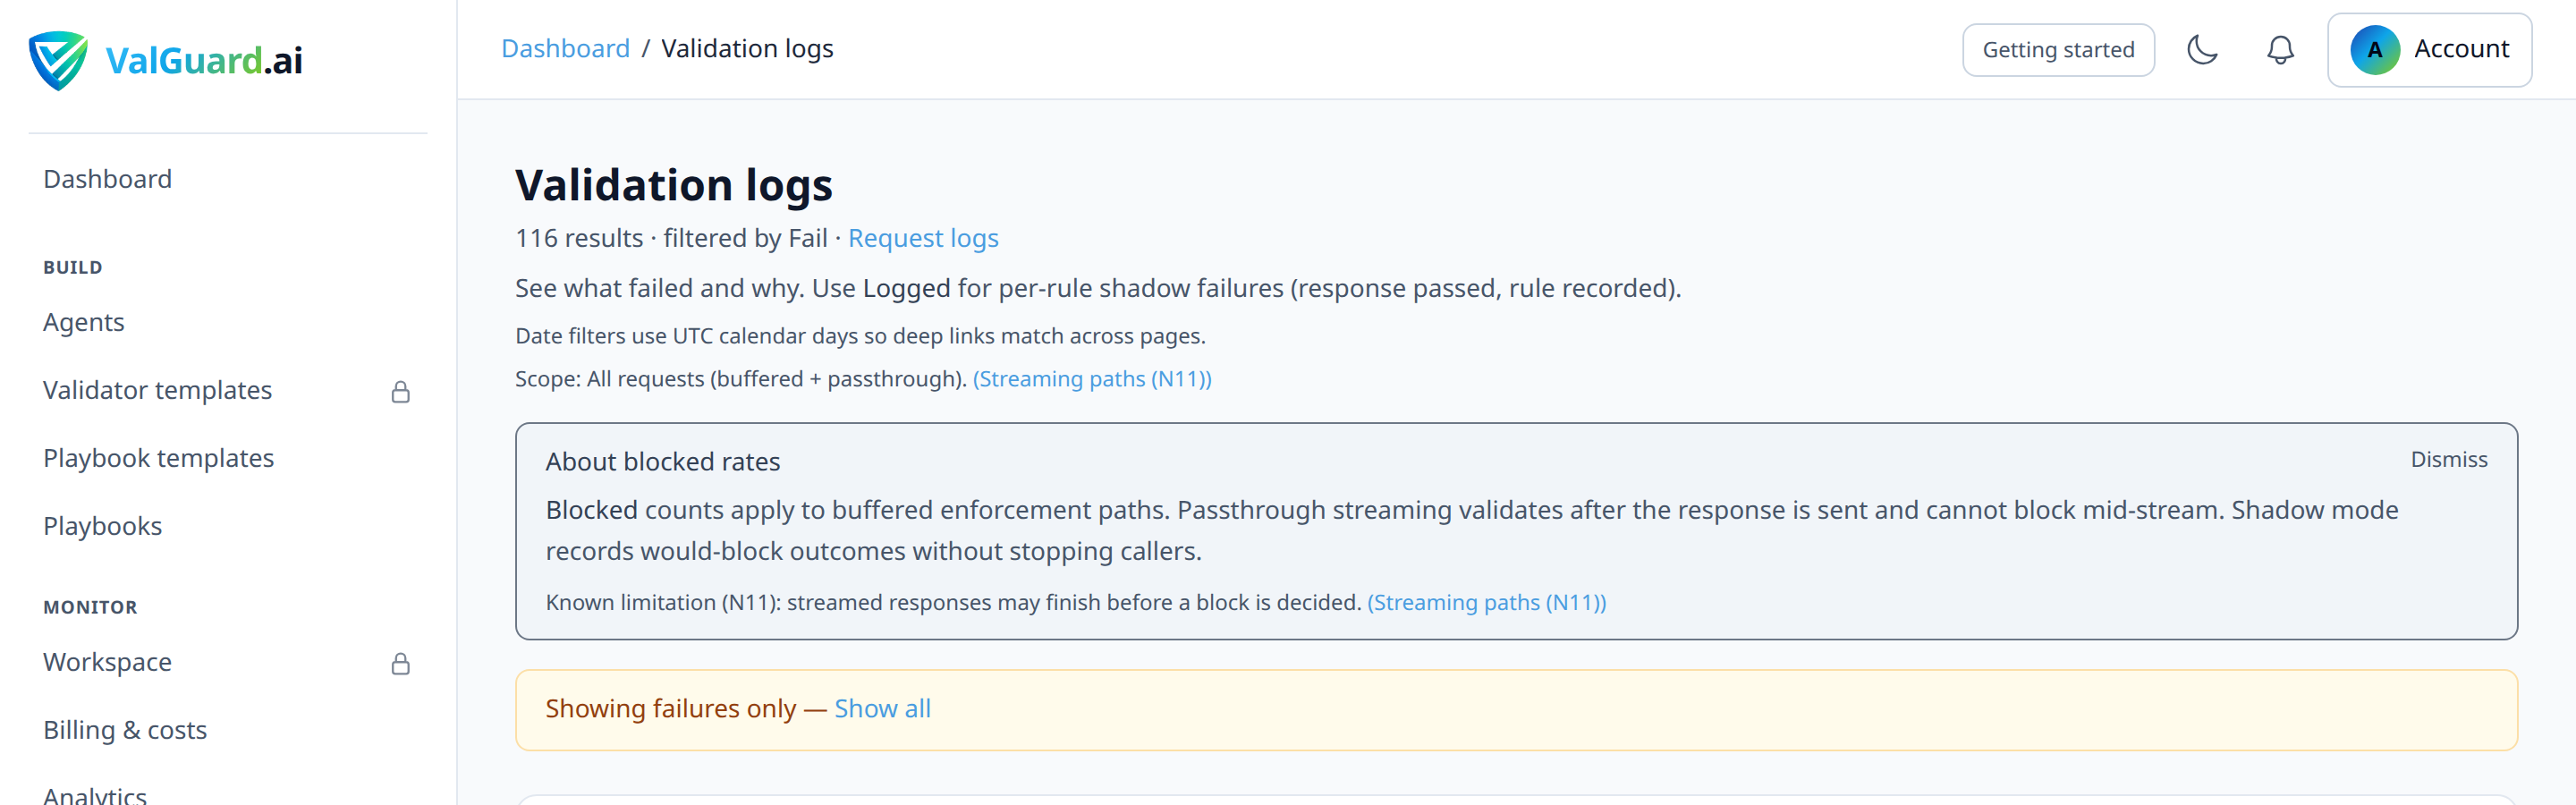2576x805 pixels.
Task: Dismiss the About blocked rates notice
Action: click(x=2448, y=459)
